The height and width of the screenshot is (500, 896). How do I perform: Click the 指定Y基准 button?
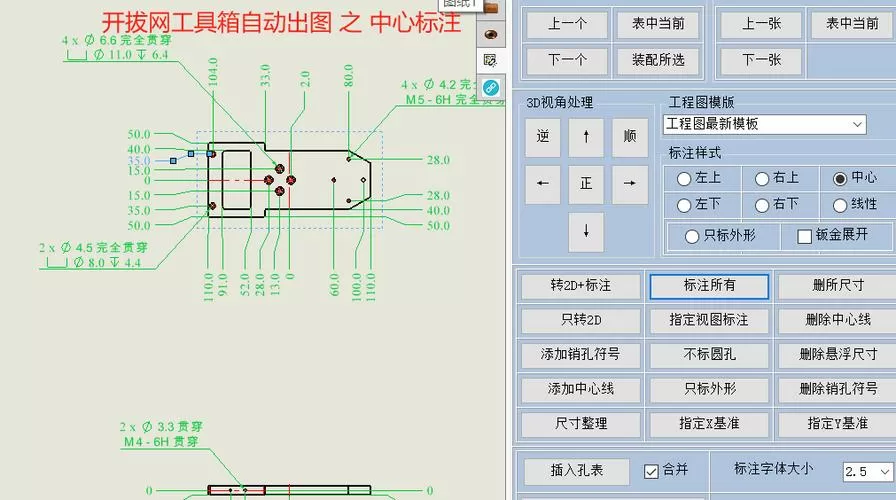tap(838, 424)
